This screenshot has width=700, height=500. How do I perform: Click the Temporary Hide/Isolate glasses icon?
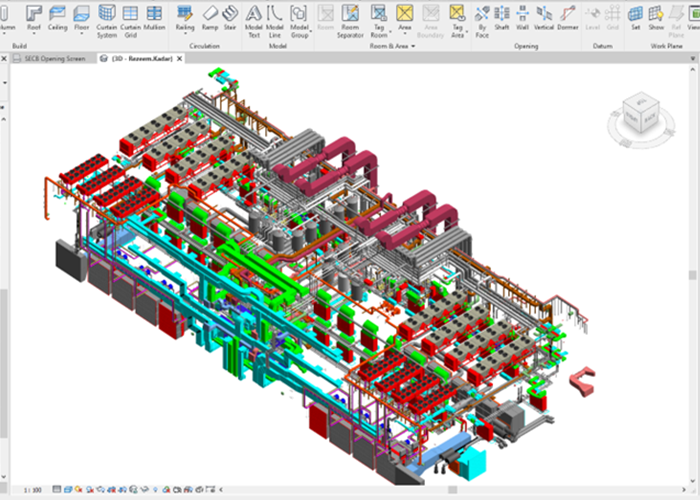pos(144,489)
